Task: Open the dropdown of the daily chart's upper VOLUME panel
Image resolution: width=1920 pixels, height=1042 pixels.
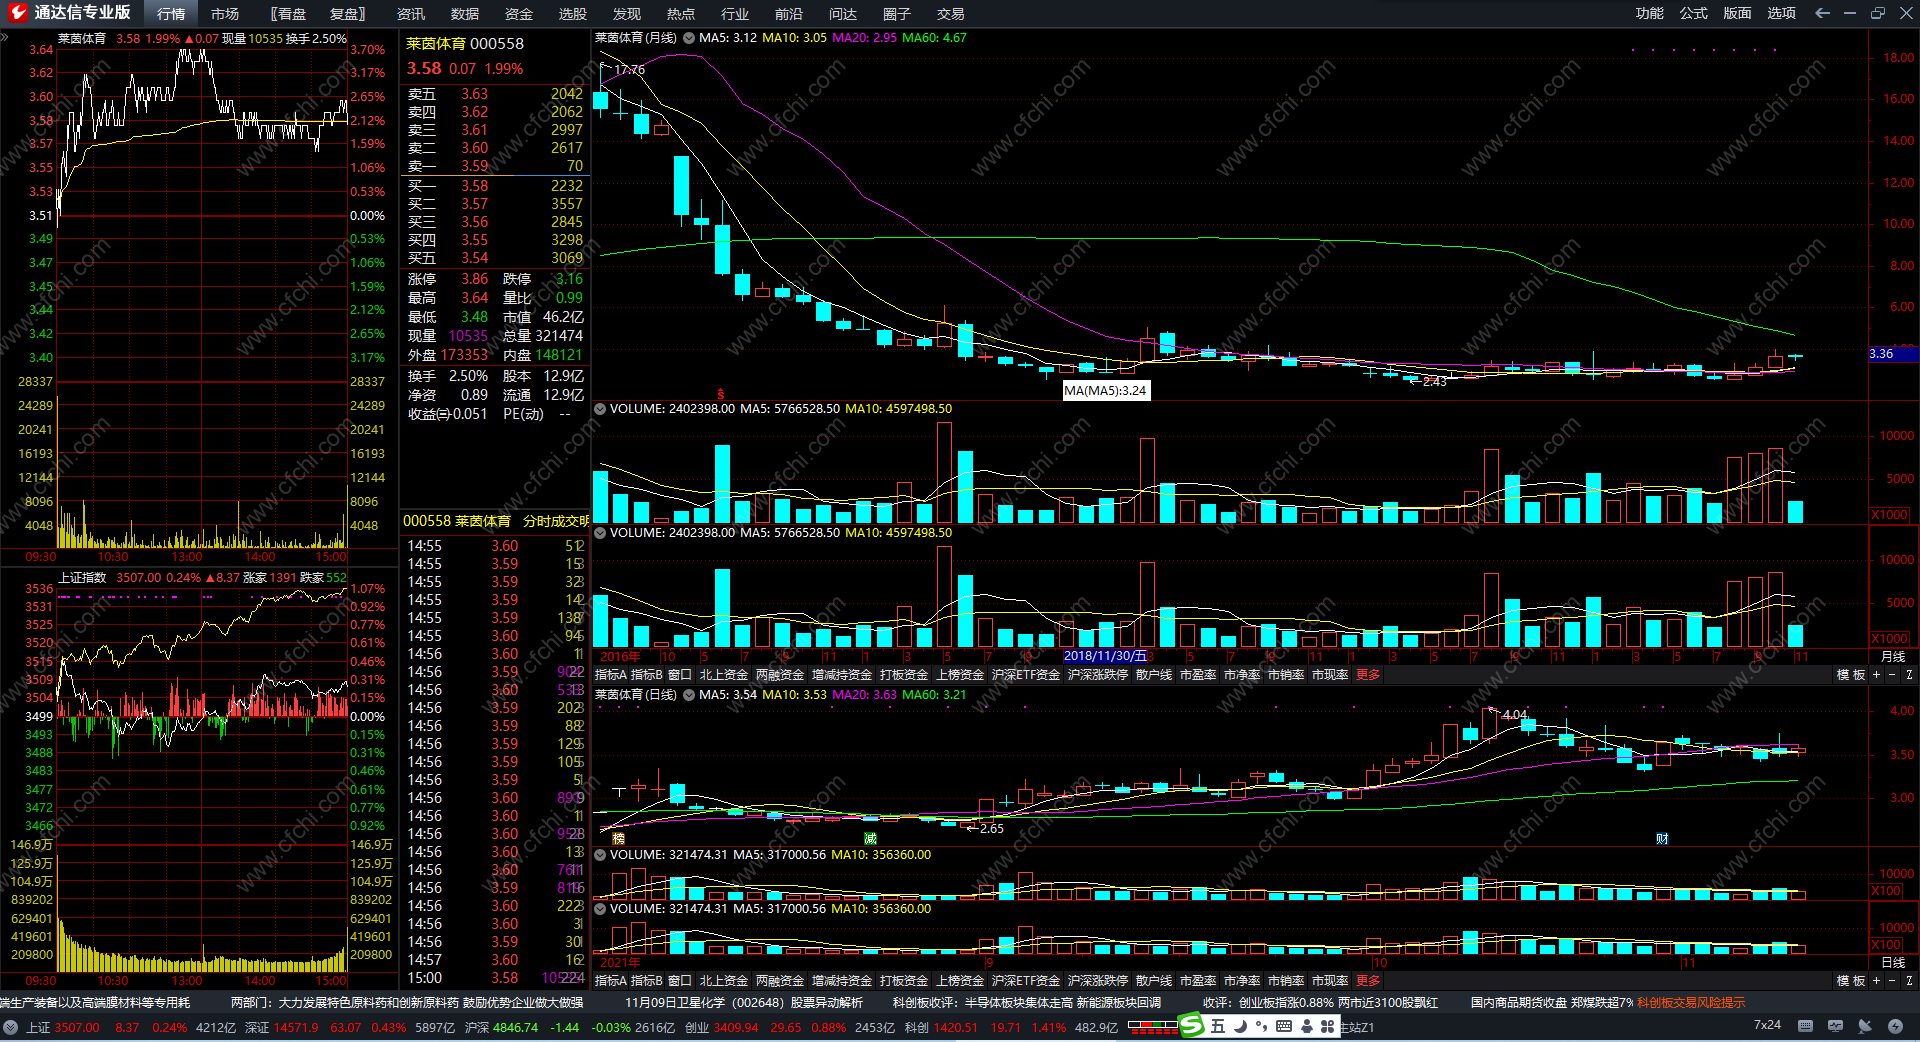Action: 600,855
